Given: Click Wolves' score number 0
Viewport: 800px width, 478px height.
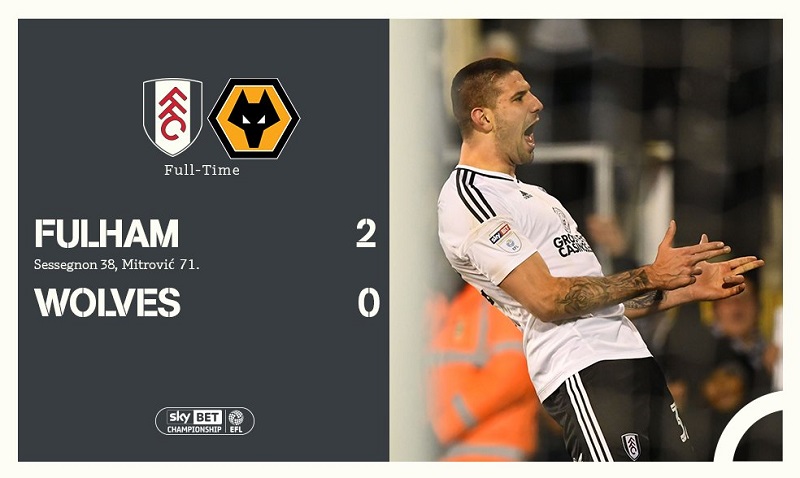Looking at the screenshot, I should pyautogui.click(x=368, y=302).
